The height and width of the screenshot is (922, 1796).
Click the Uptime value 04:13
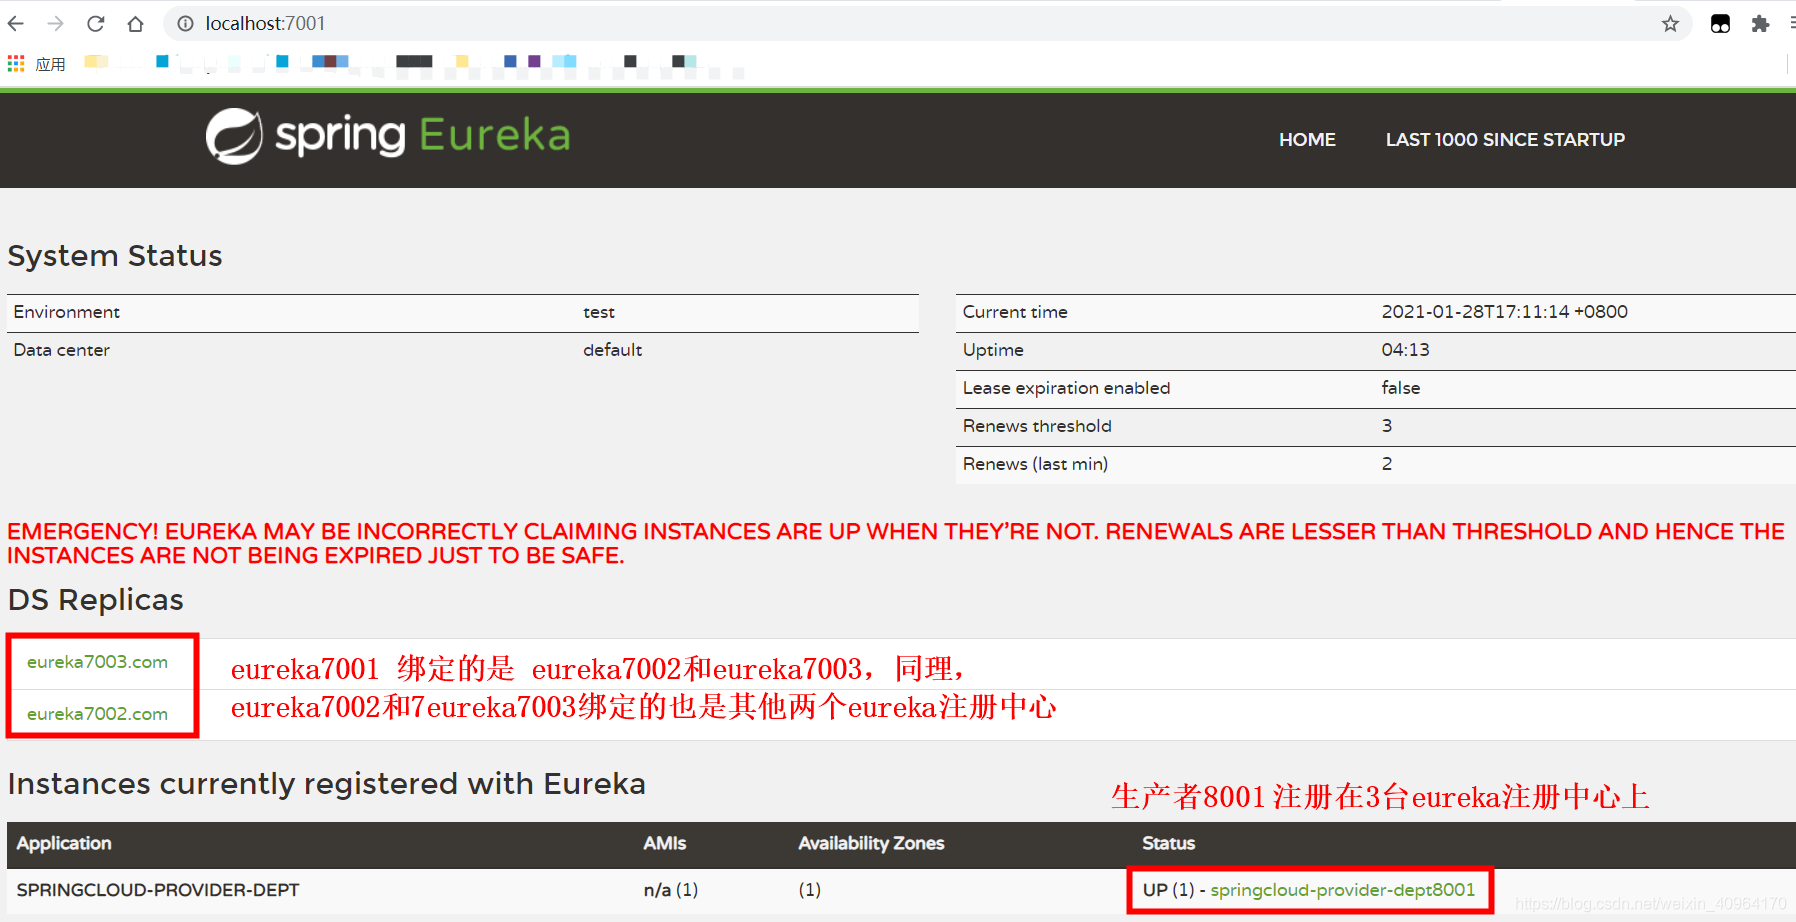1405,350
